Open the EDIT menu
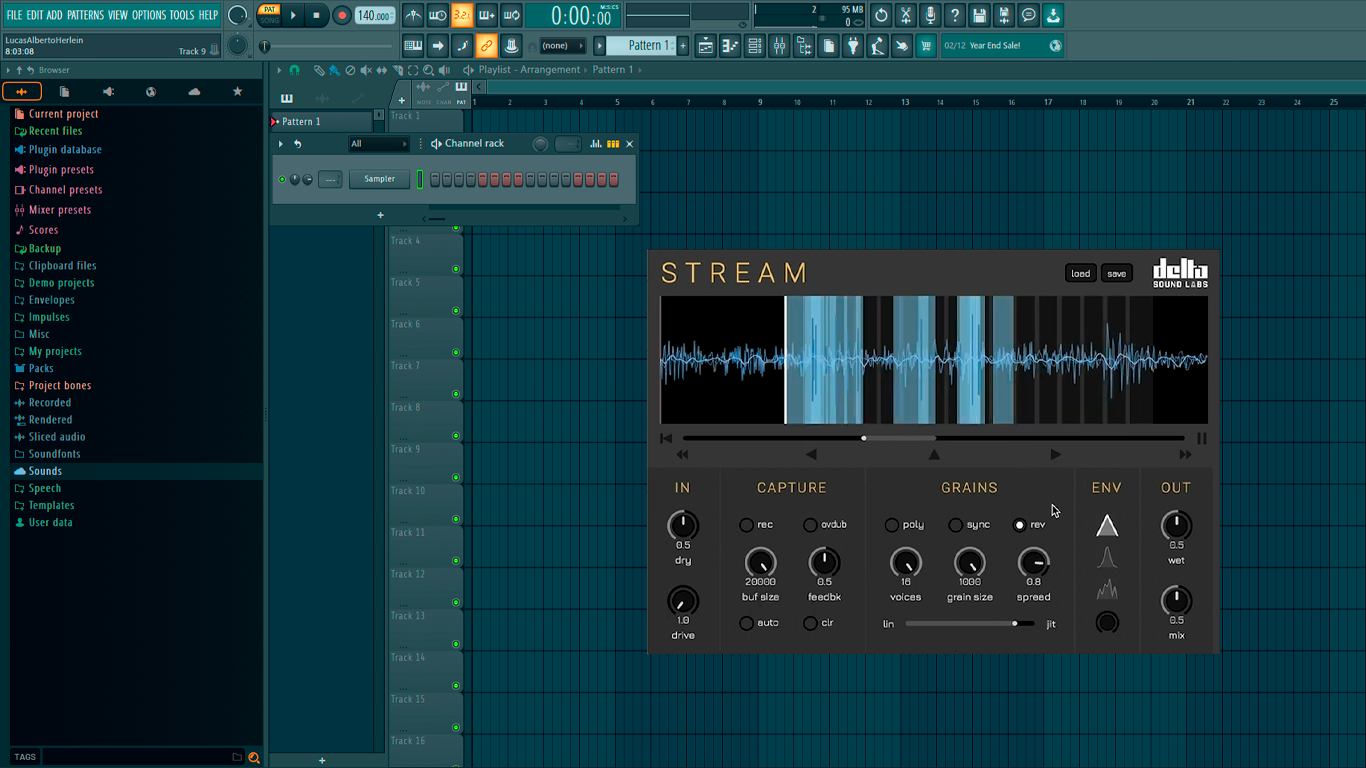The width and height of the screenshot is (1366, 768). click(x=35, y=15)
